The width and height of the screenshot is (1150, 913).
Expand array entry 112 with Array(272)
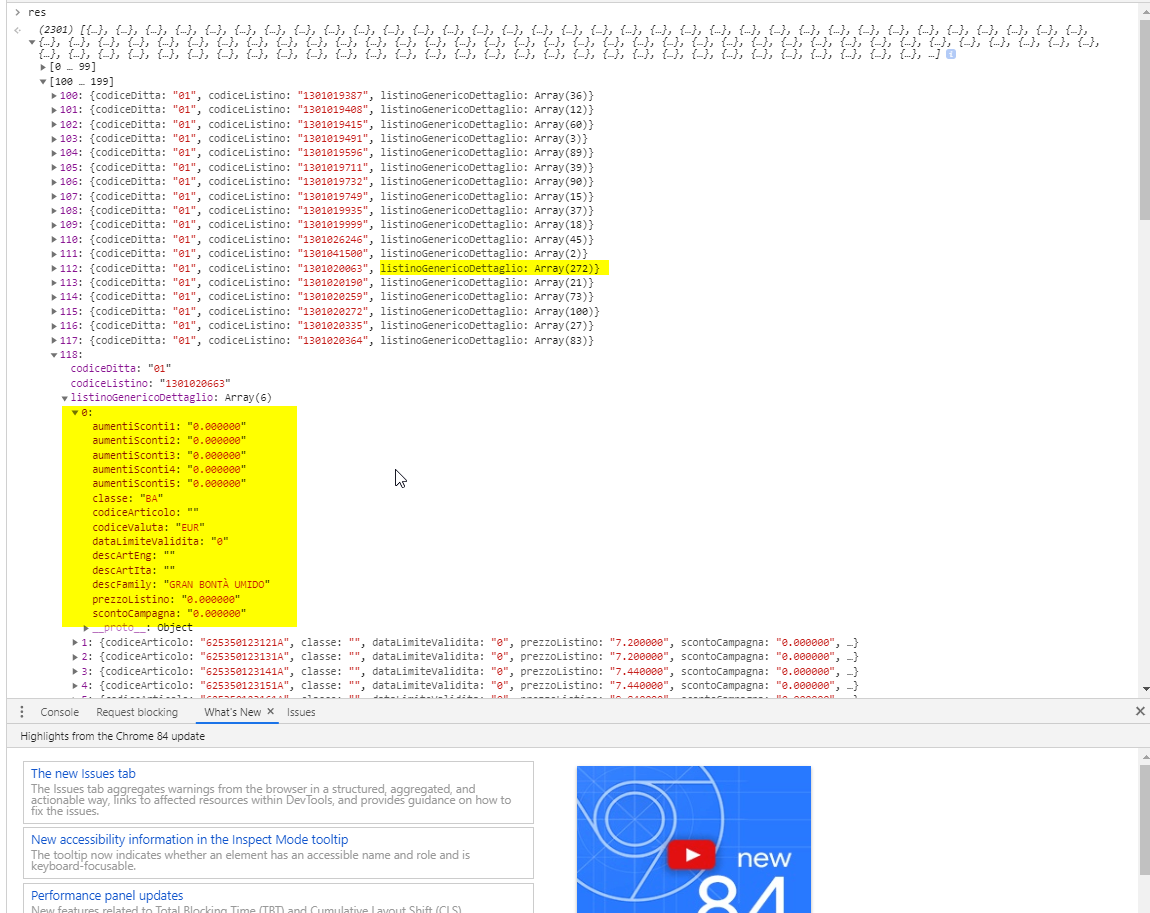[x=54, y=268]
